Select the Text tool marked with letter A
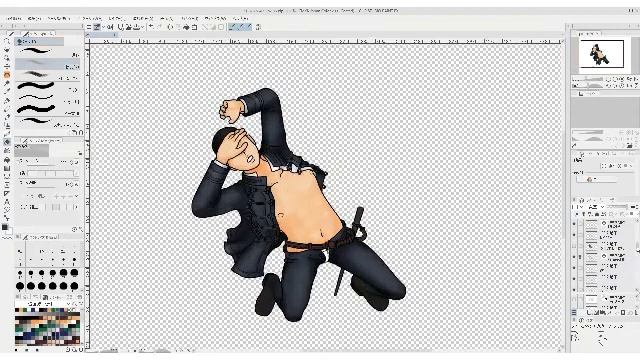Image resolution: width=640 pixels, height=360 pixels. [7, 201]
